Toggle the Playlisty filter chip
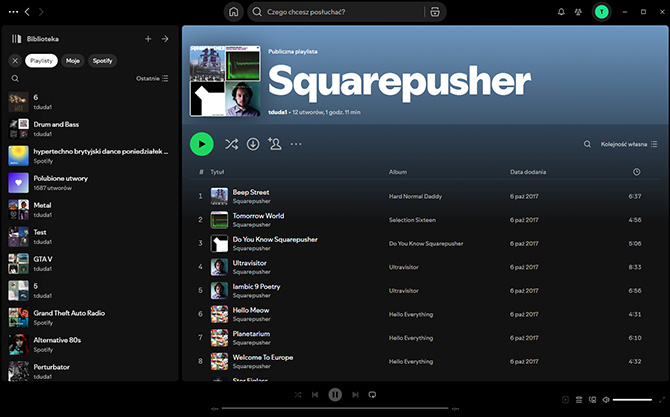 41,61
